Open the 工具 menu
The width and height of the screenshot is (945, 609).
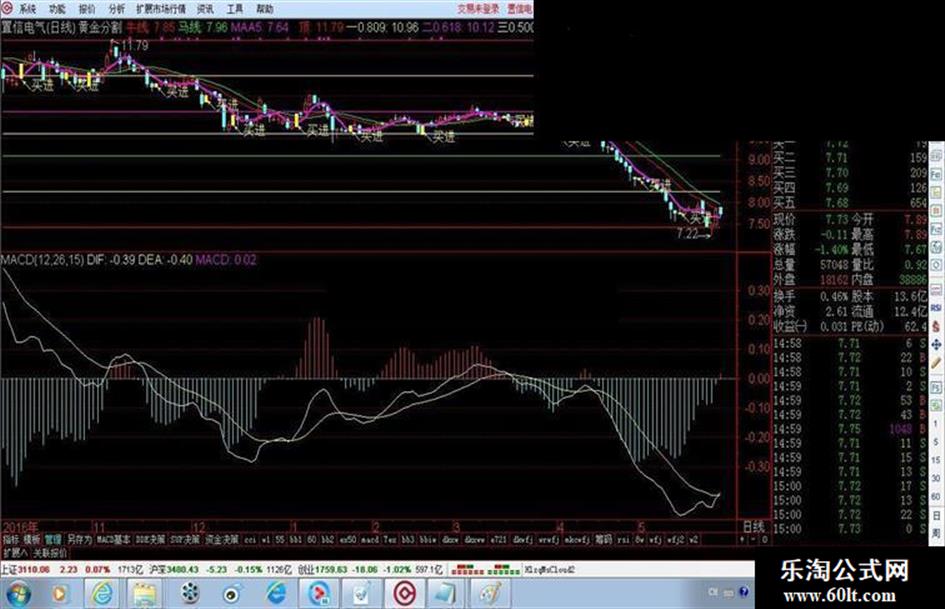click(x=235, y=9)
